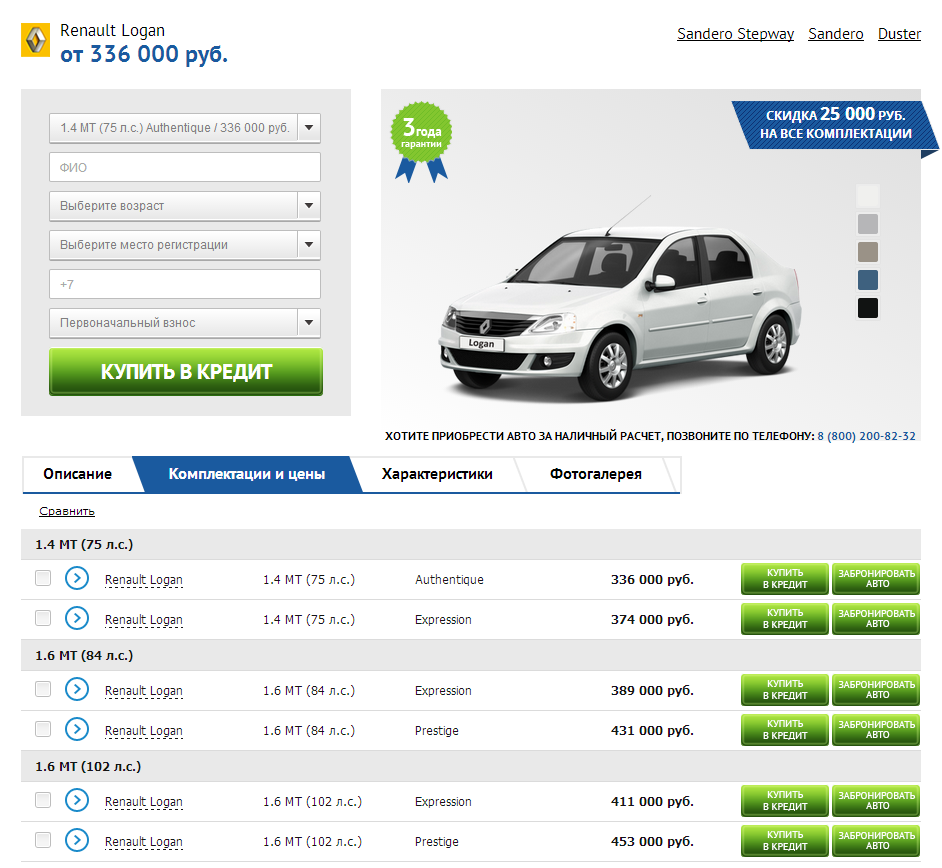
Task: Open Renault Logan link in 453 000 руб. row
Action: click(x=144, y=842)
